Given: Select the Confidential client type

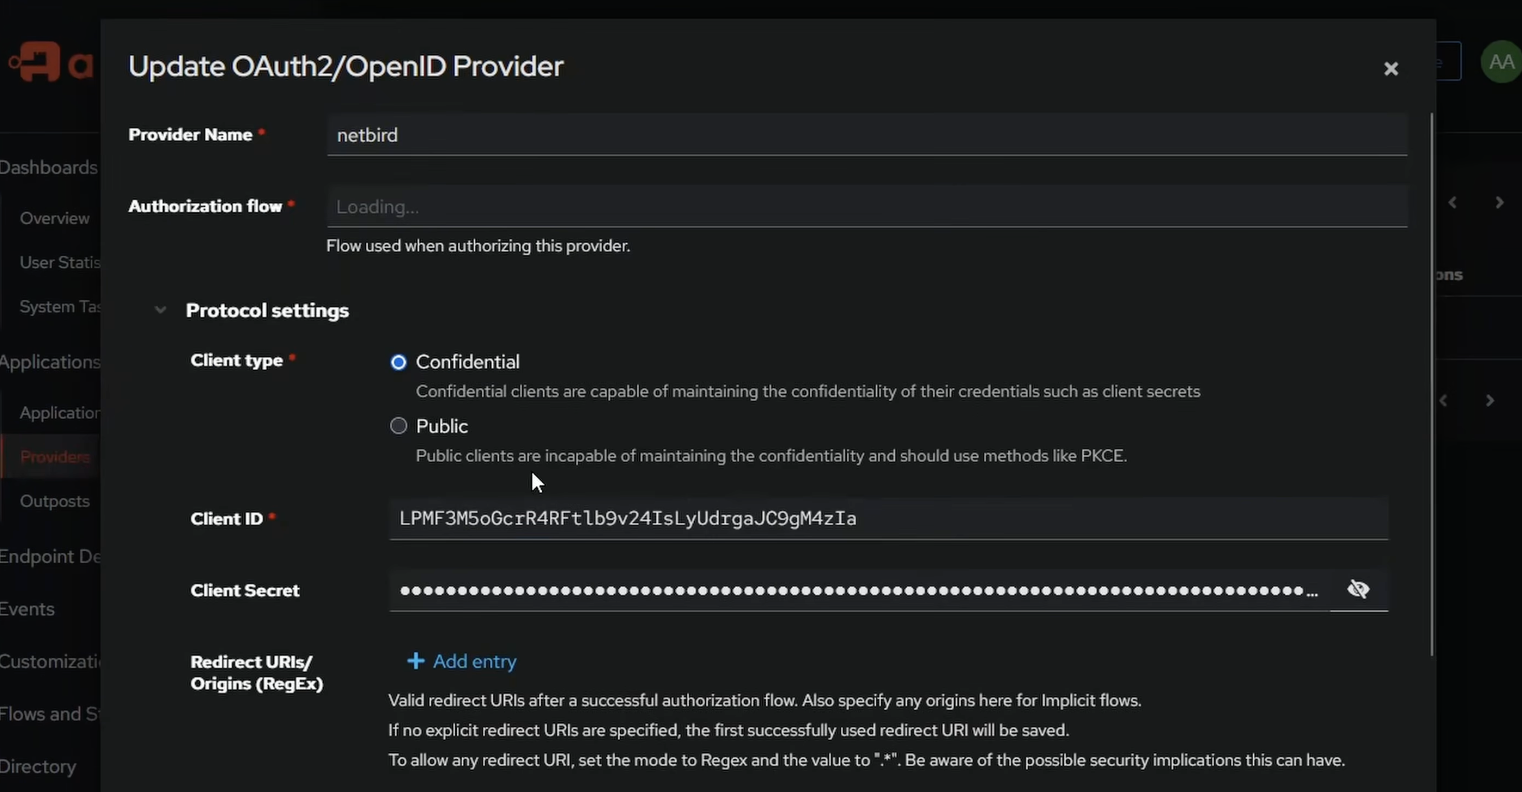Looking at the screenshot, I should pyautogui.click(x=398, y=361).
